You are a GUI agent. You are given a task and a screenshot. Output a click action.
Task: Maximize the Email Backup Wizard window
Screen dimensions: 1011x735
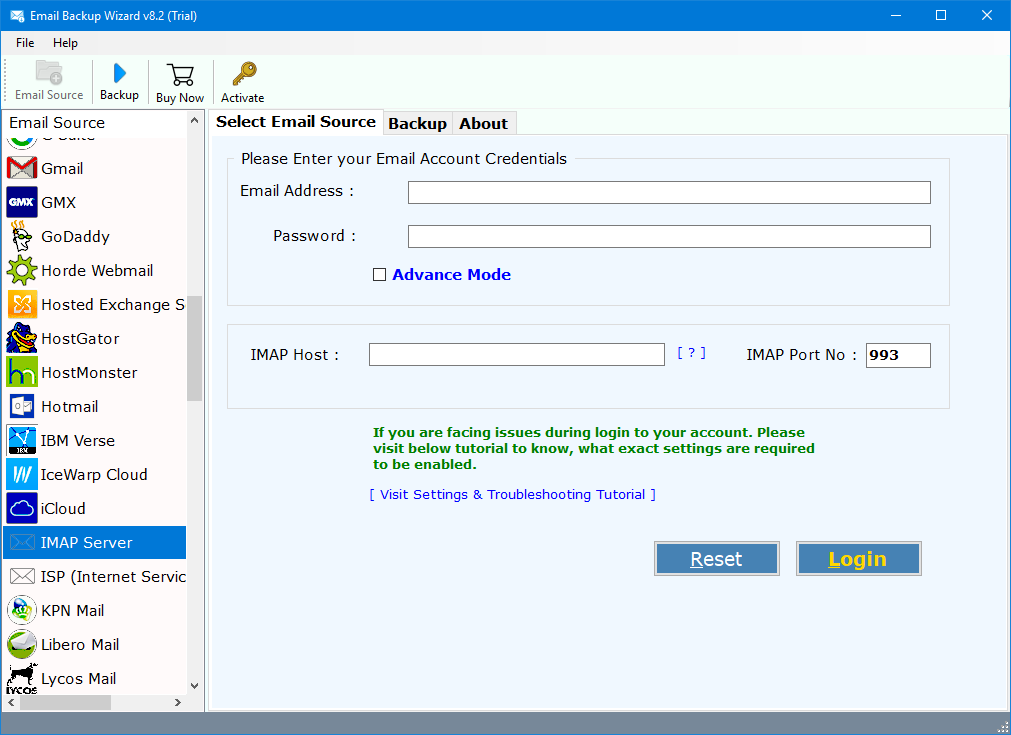coord(941,15)
